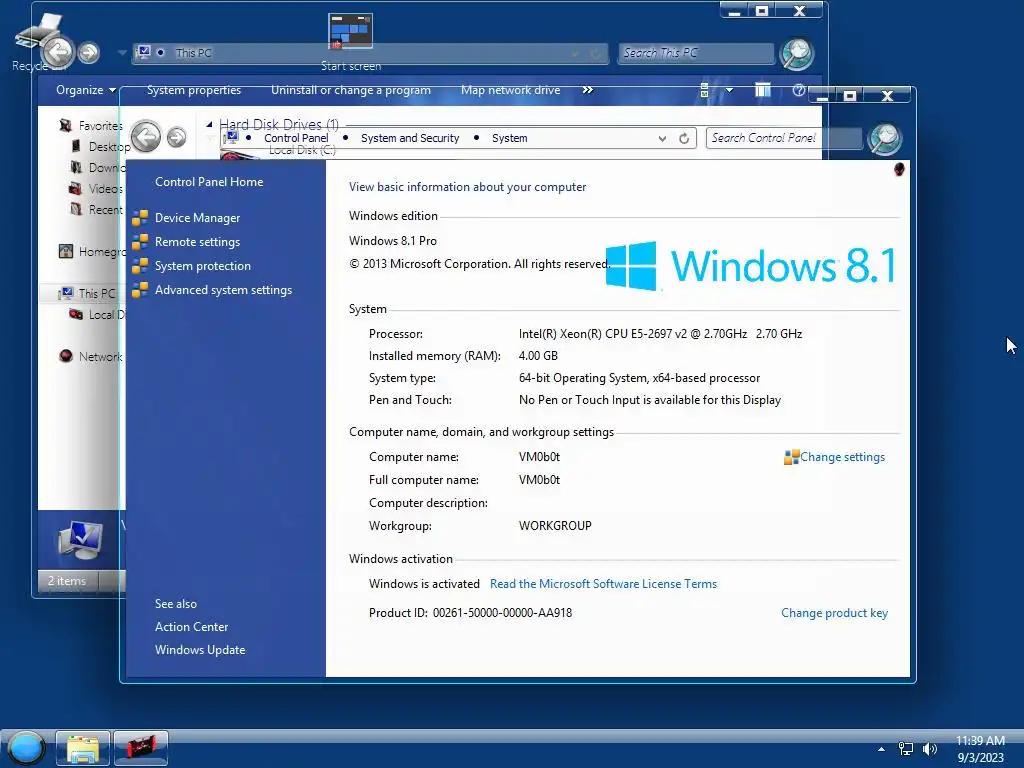Open Organize menu in This PC window
The height and width of the screenshot is (768, 1024).
(x=86, y=90)
